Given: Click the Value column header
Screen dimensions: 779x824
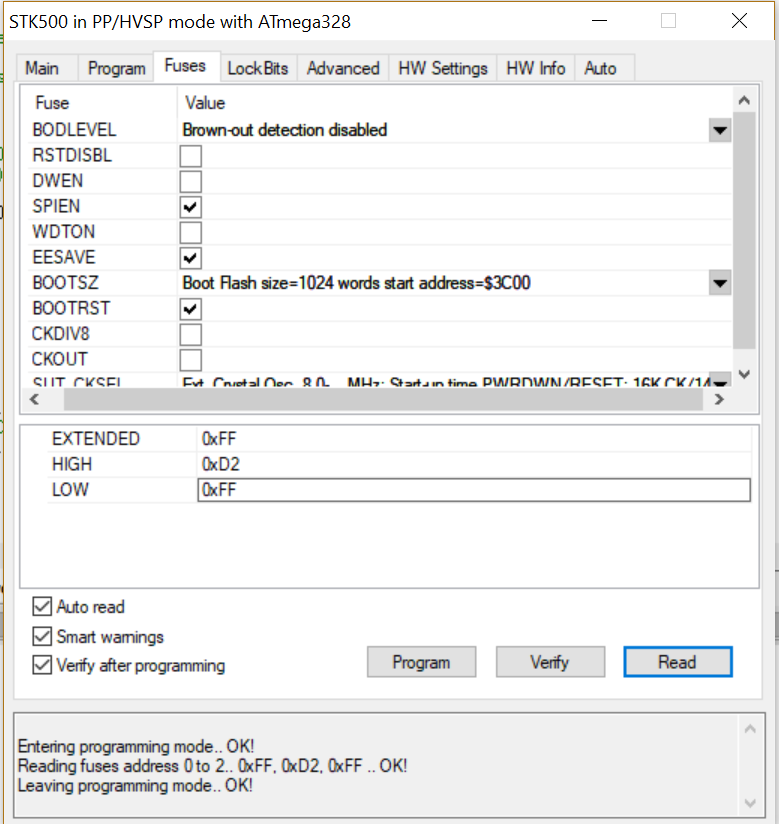Looking at the screenshot, I should (205, 103).
